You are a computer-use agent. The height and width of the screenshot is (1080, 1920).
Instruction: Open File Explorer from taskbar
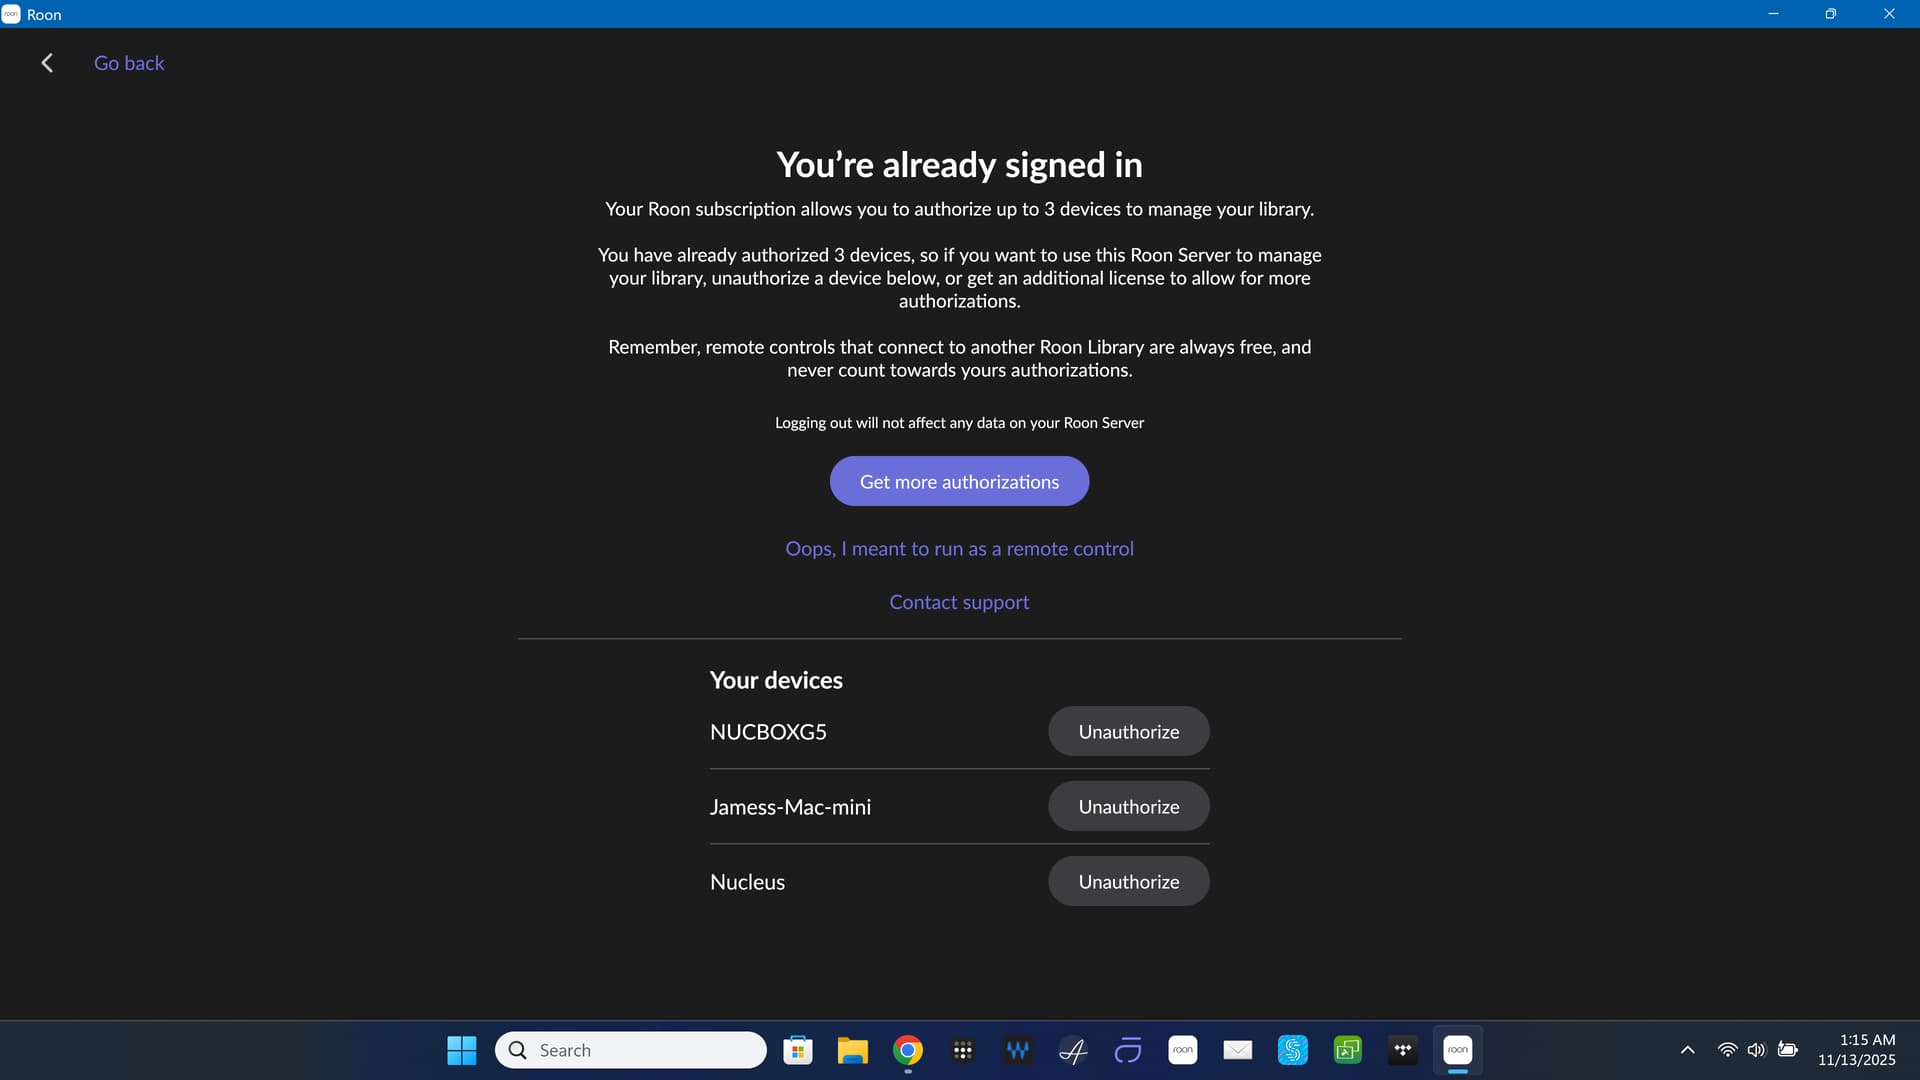(852, 1050)
